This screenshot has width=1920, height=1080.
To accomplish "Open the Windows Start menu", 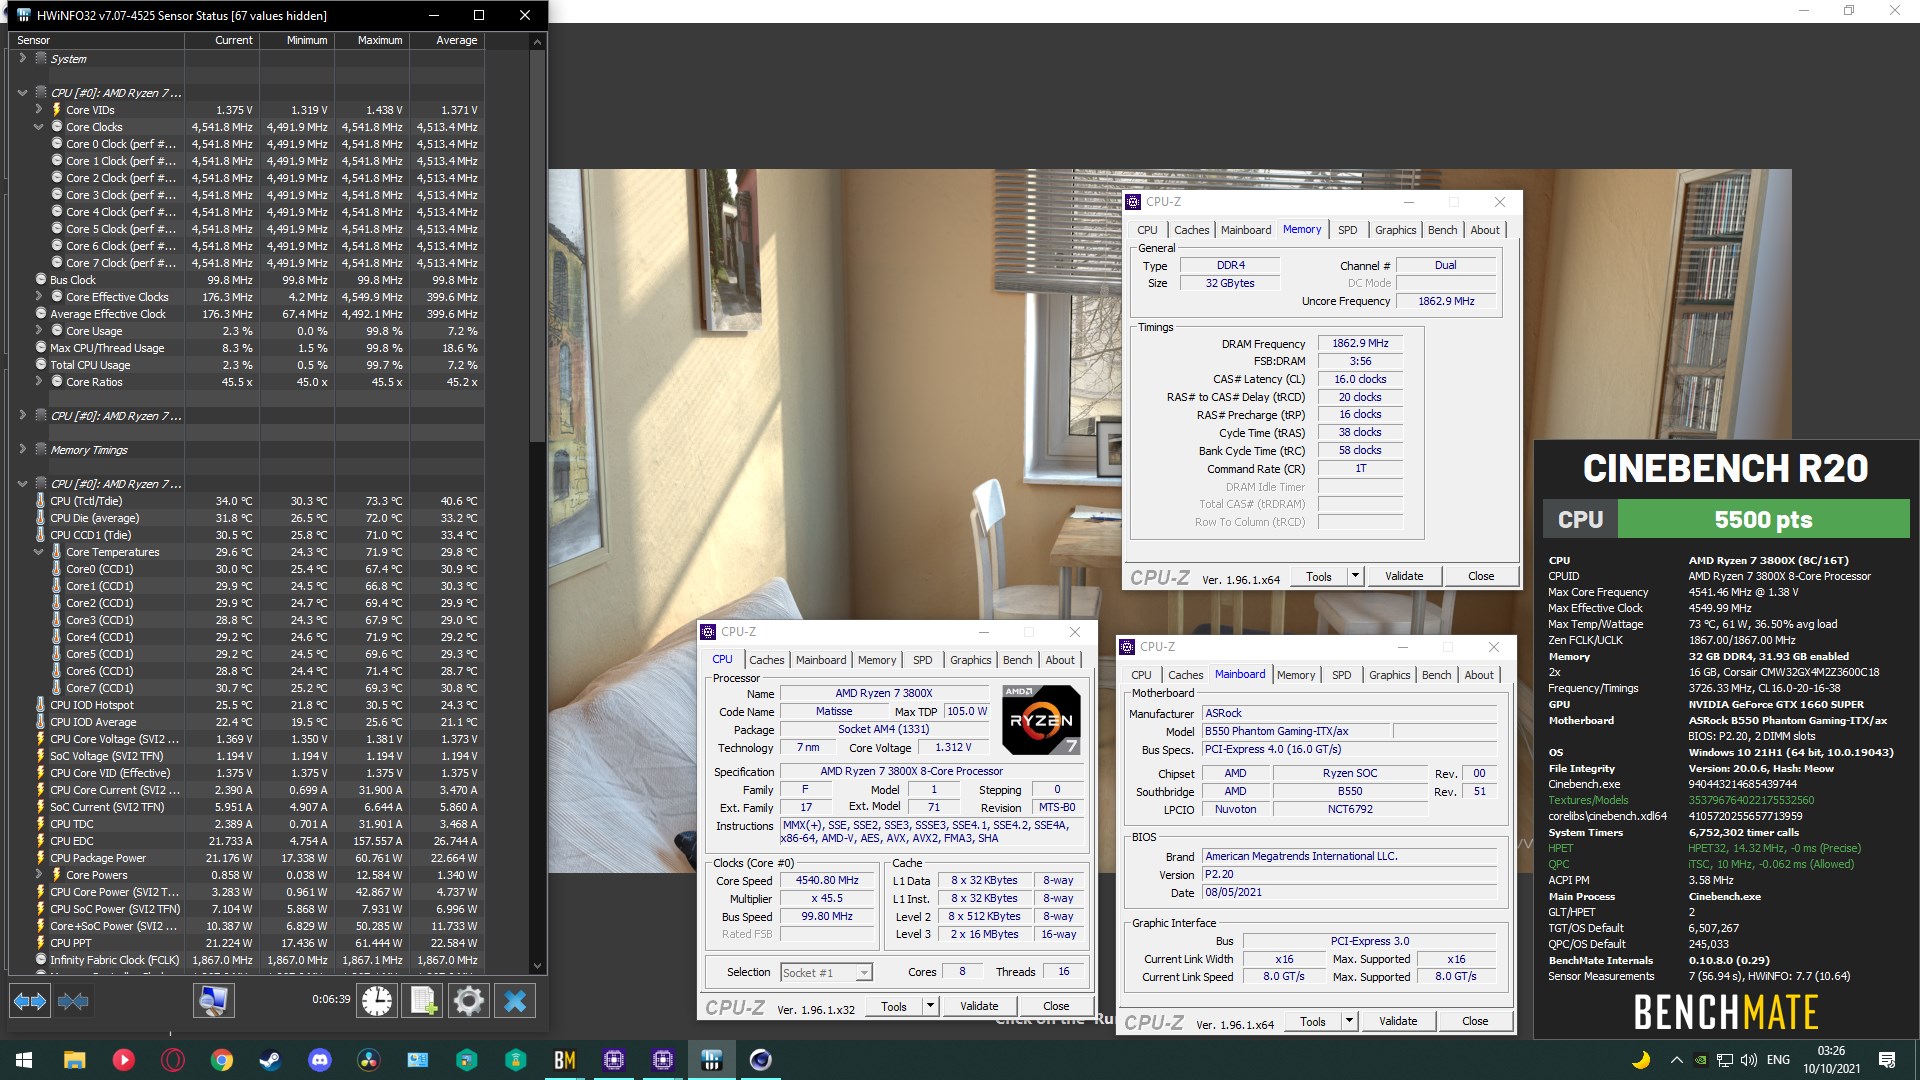I will tap(24, 1060).
